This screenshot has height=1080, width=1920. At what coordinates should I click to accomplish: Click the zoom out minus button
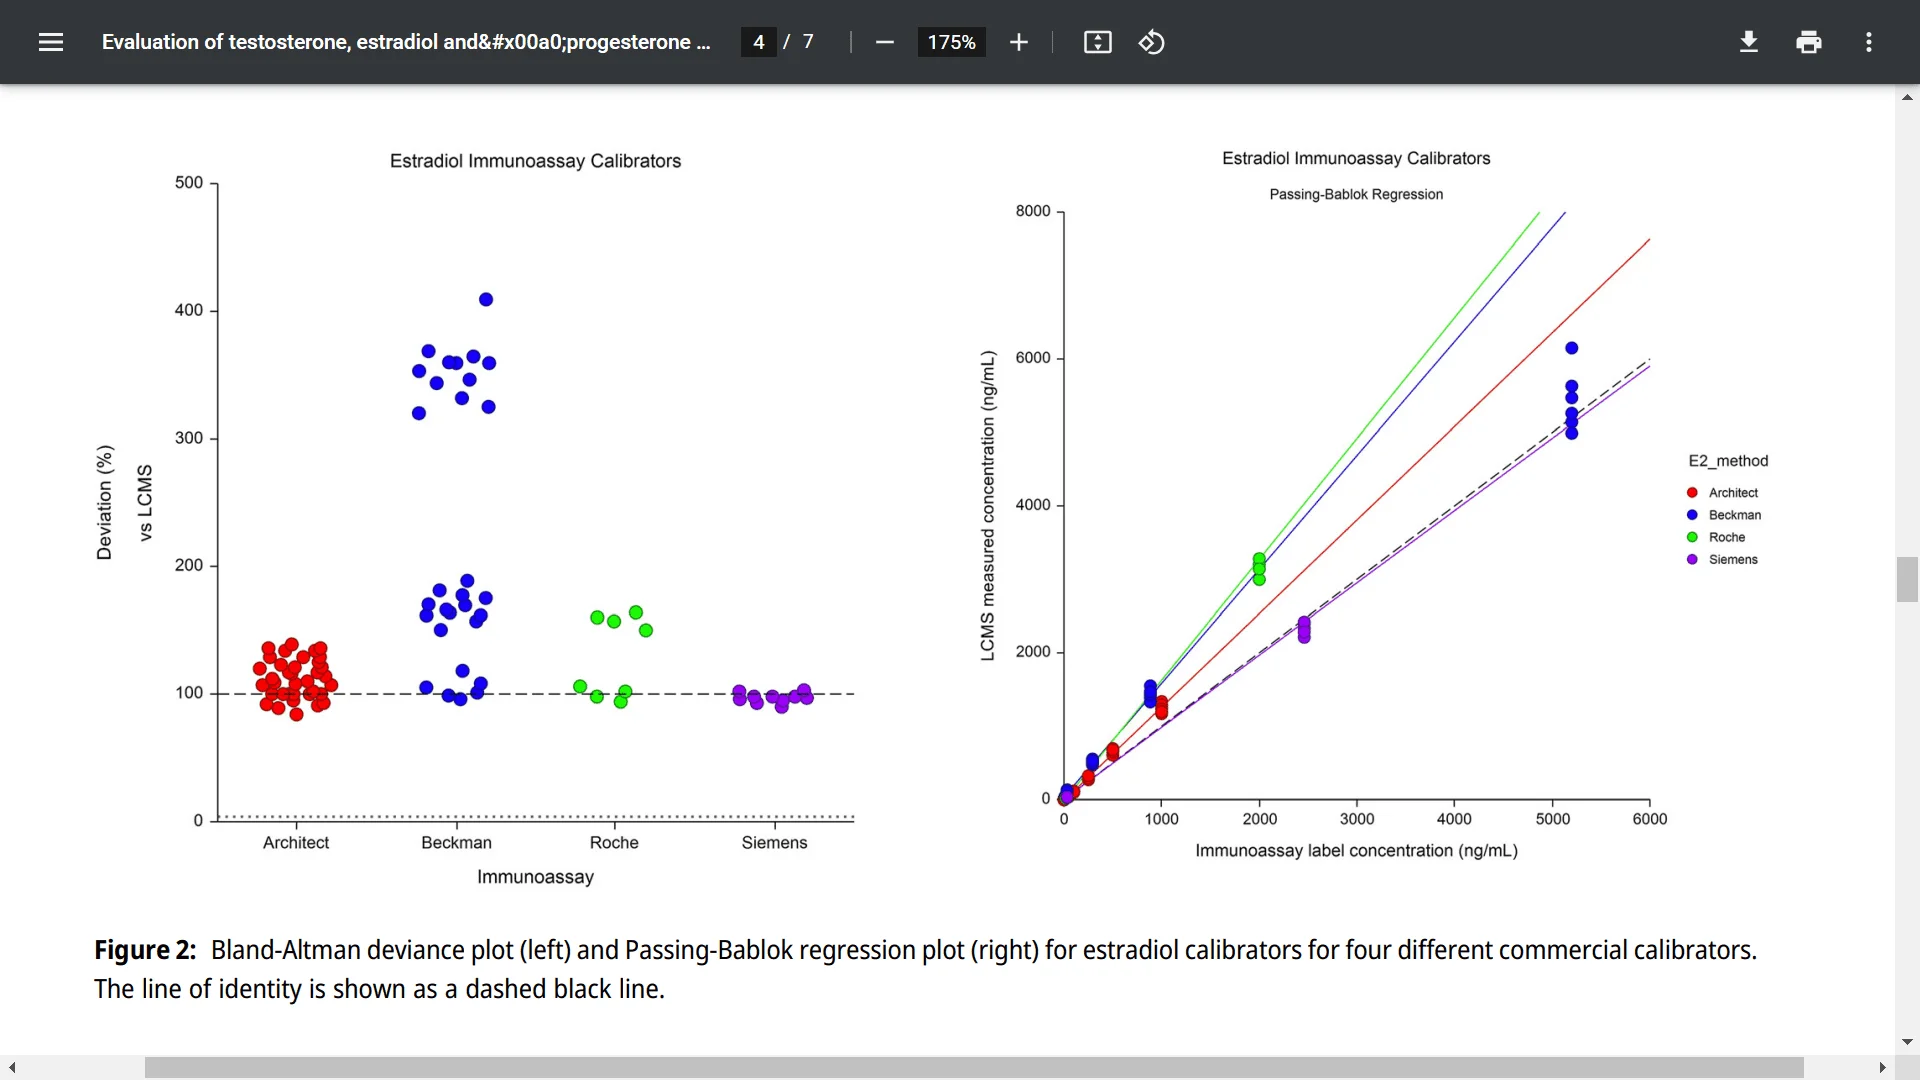coord(884,42)
